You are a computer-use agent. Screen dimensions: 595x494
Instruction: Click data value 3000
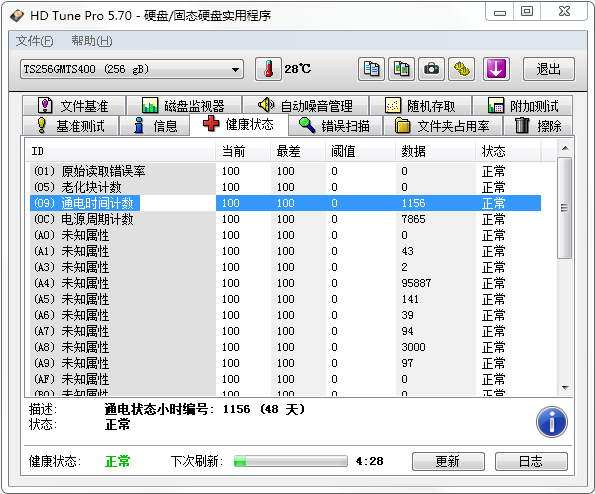click(413, 347)
